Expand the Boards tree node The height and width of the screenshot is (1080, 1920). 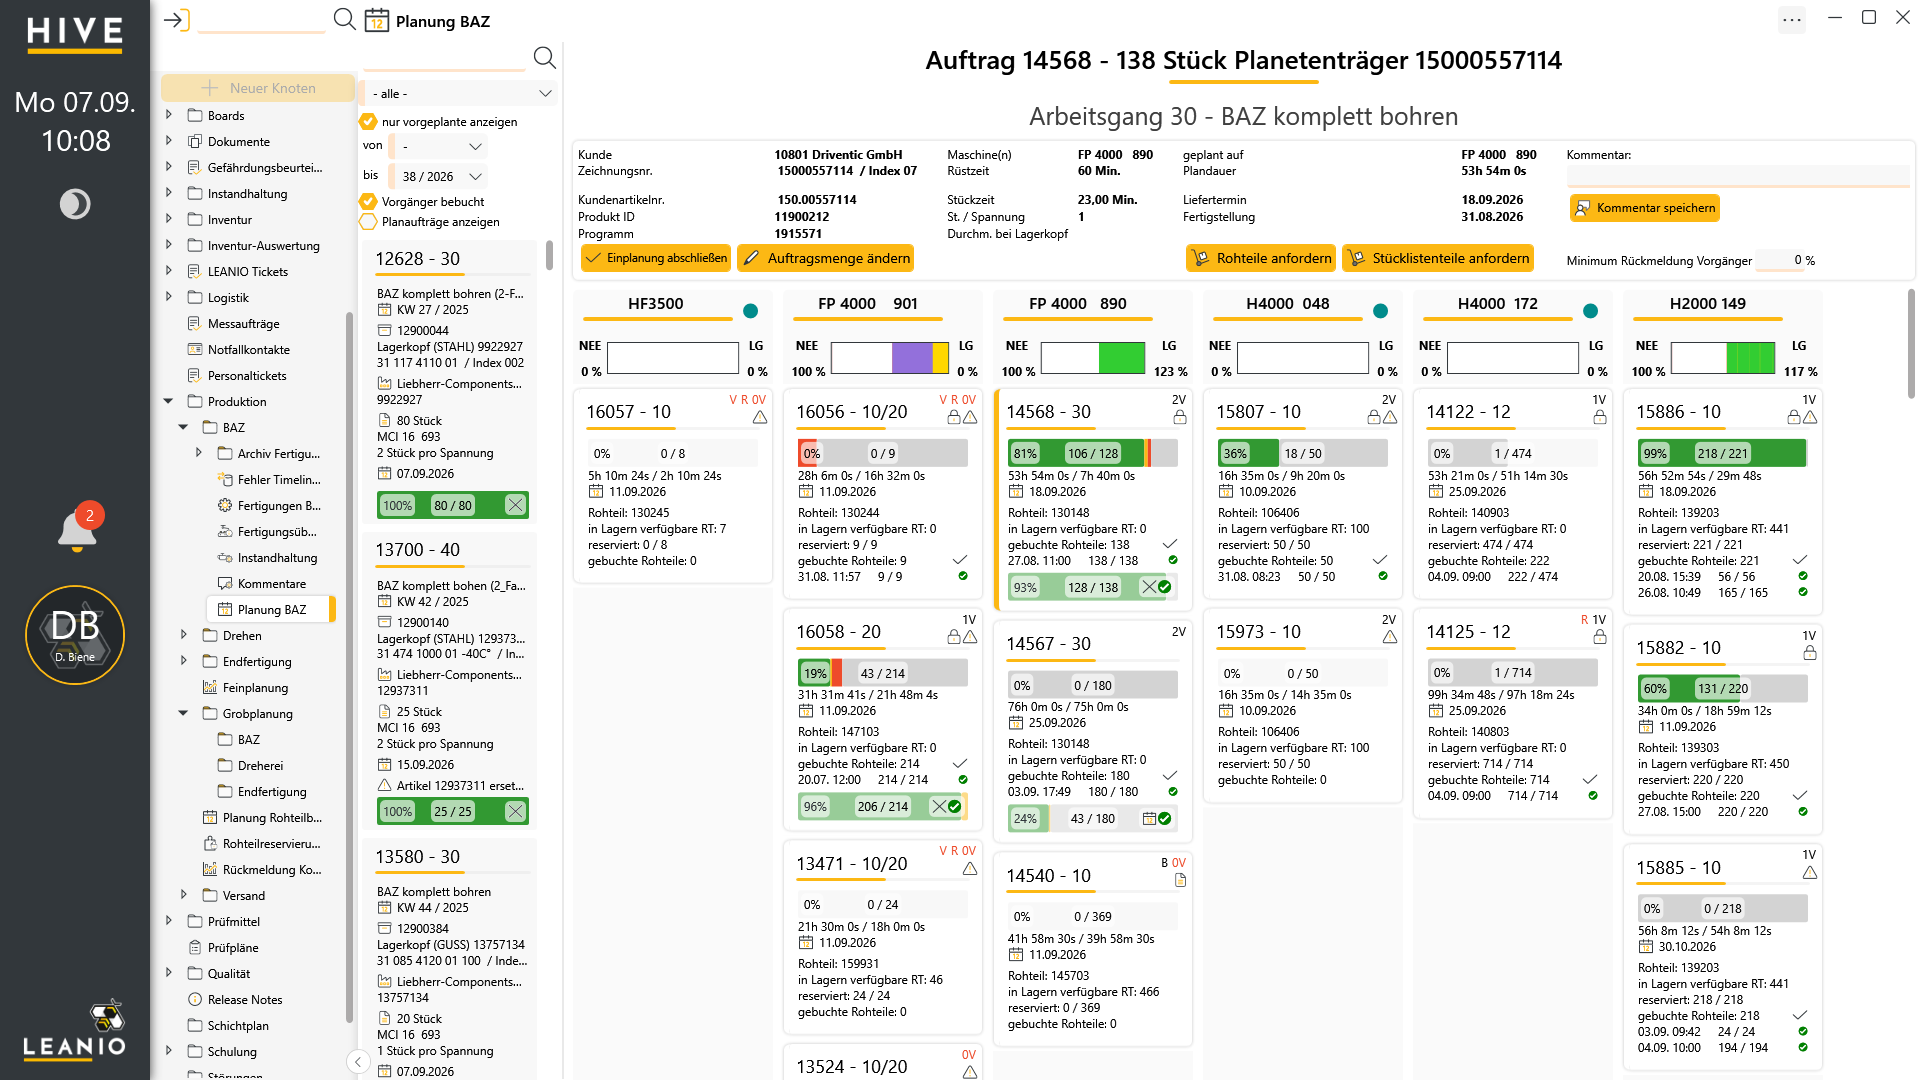(168, 115)
